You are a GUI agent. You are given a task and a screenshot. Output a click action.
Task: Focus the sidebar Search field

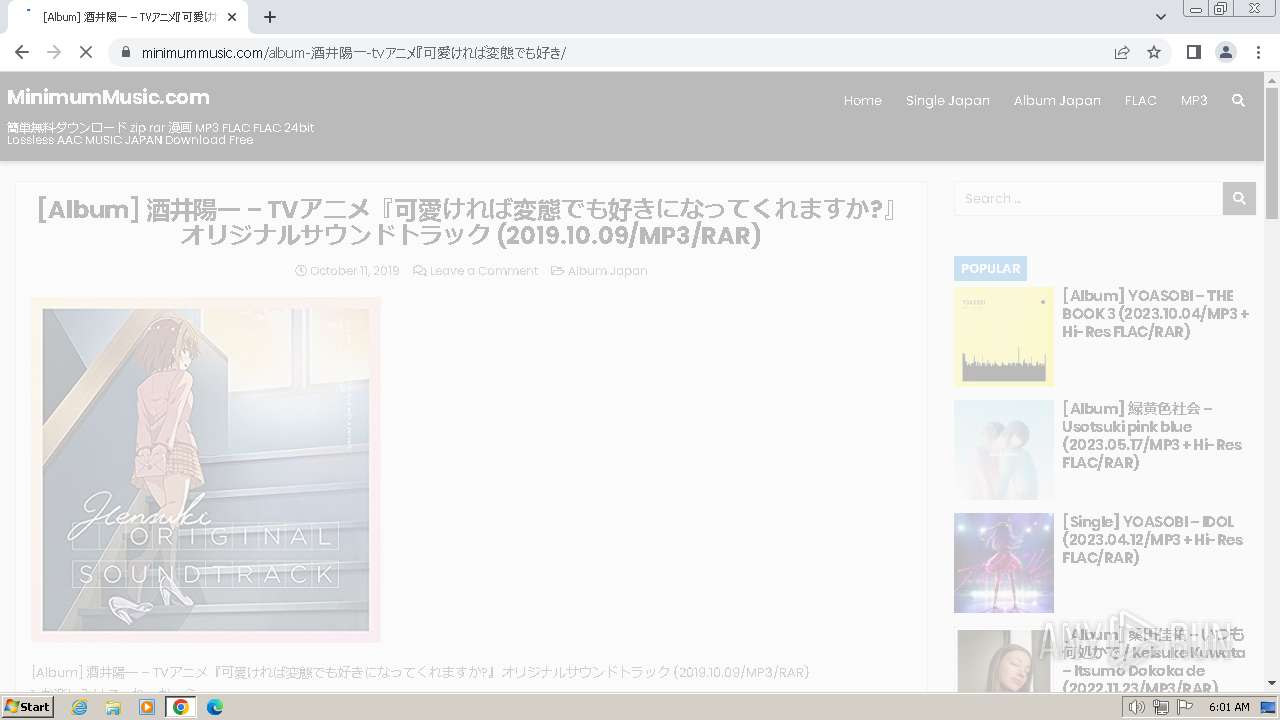pyautogui.click(x=1088, y=198)
